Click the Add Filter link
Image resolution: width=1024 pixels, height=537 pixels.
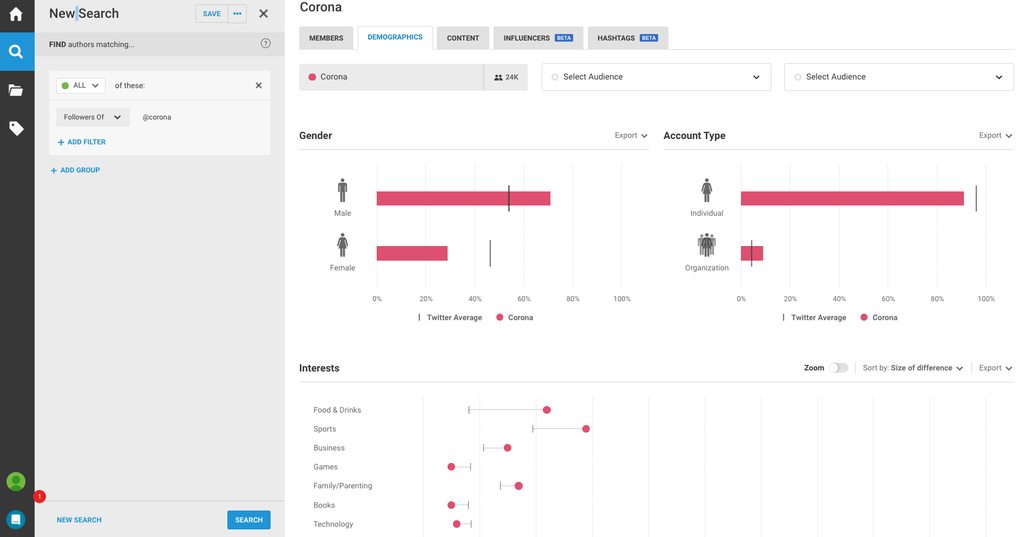(82, 142)
